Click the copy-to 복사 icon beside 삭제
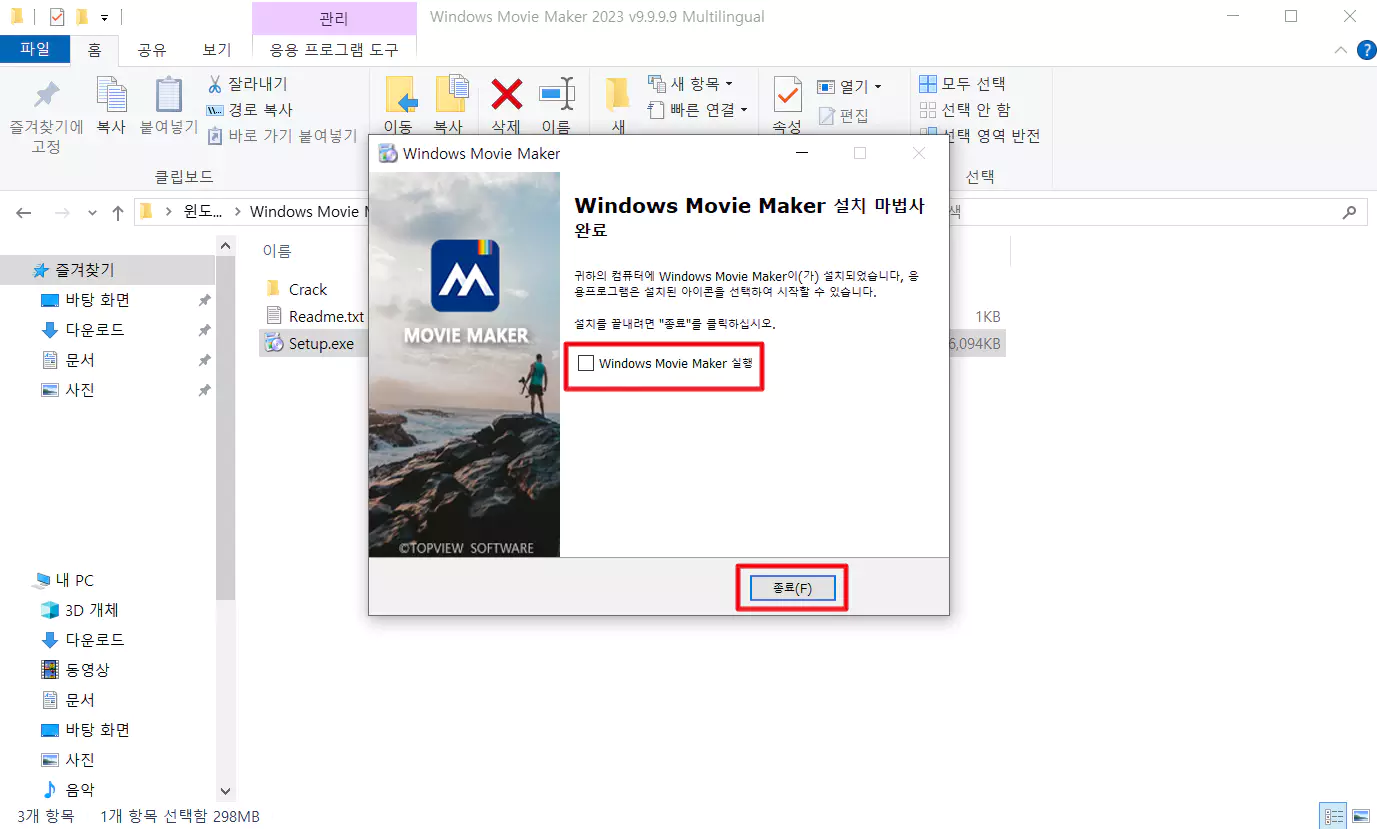1377x829 pixels. click(x=451, y=94)
